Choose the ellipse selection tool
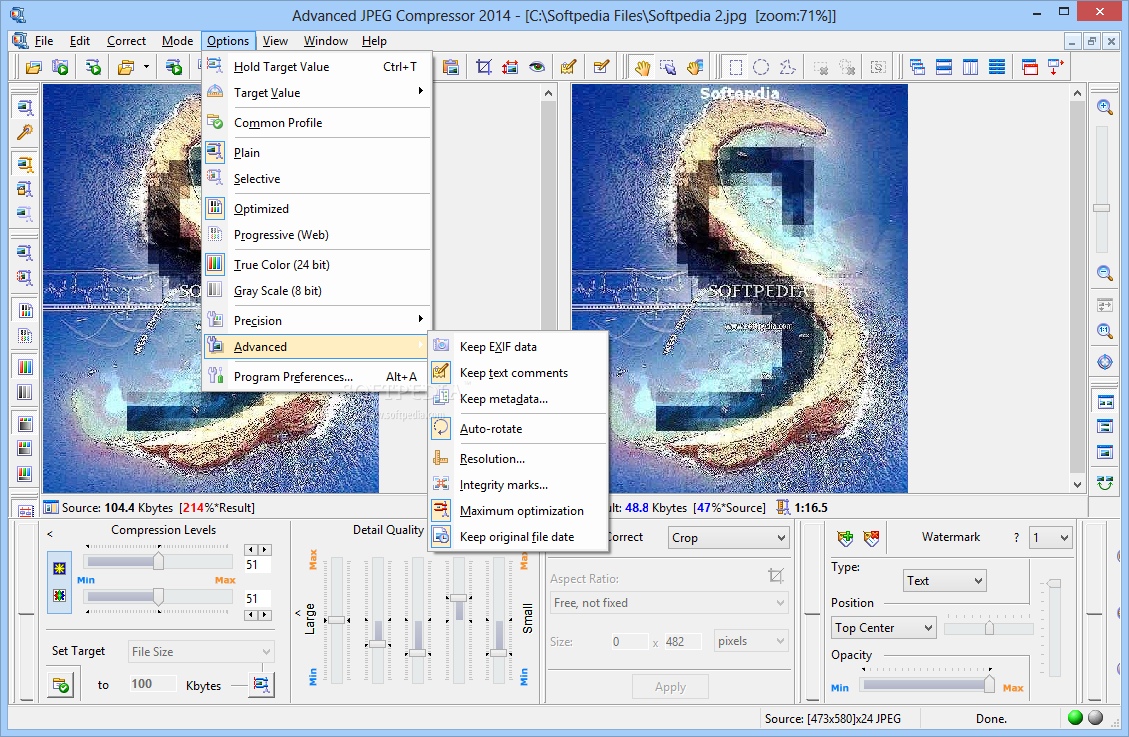Viewport: 1129px width, 737px height. click(761, 68)
